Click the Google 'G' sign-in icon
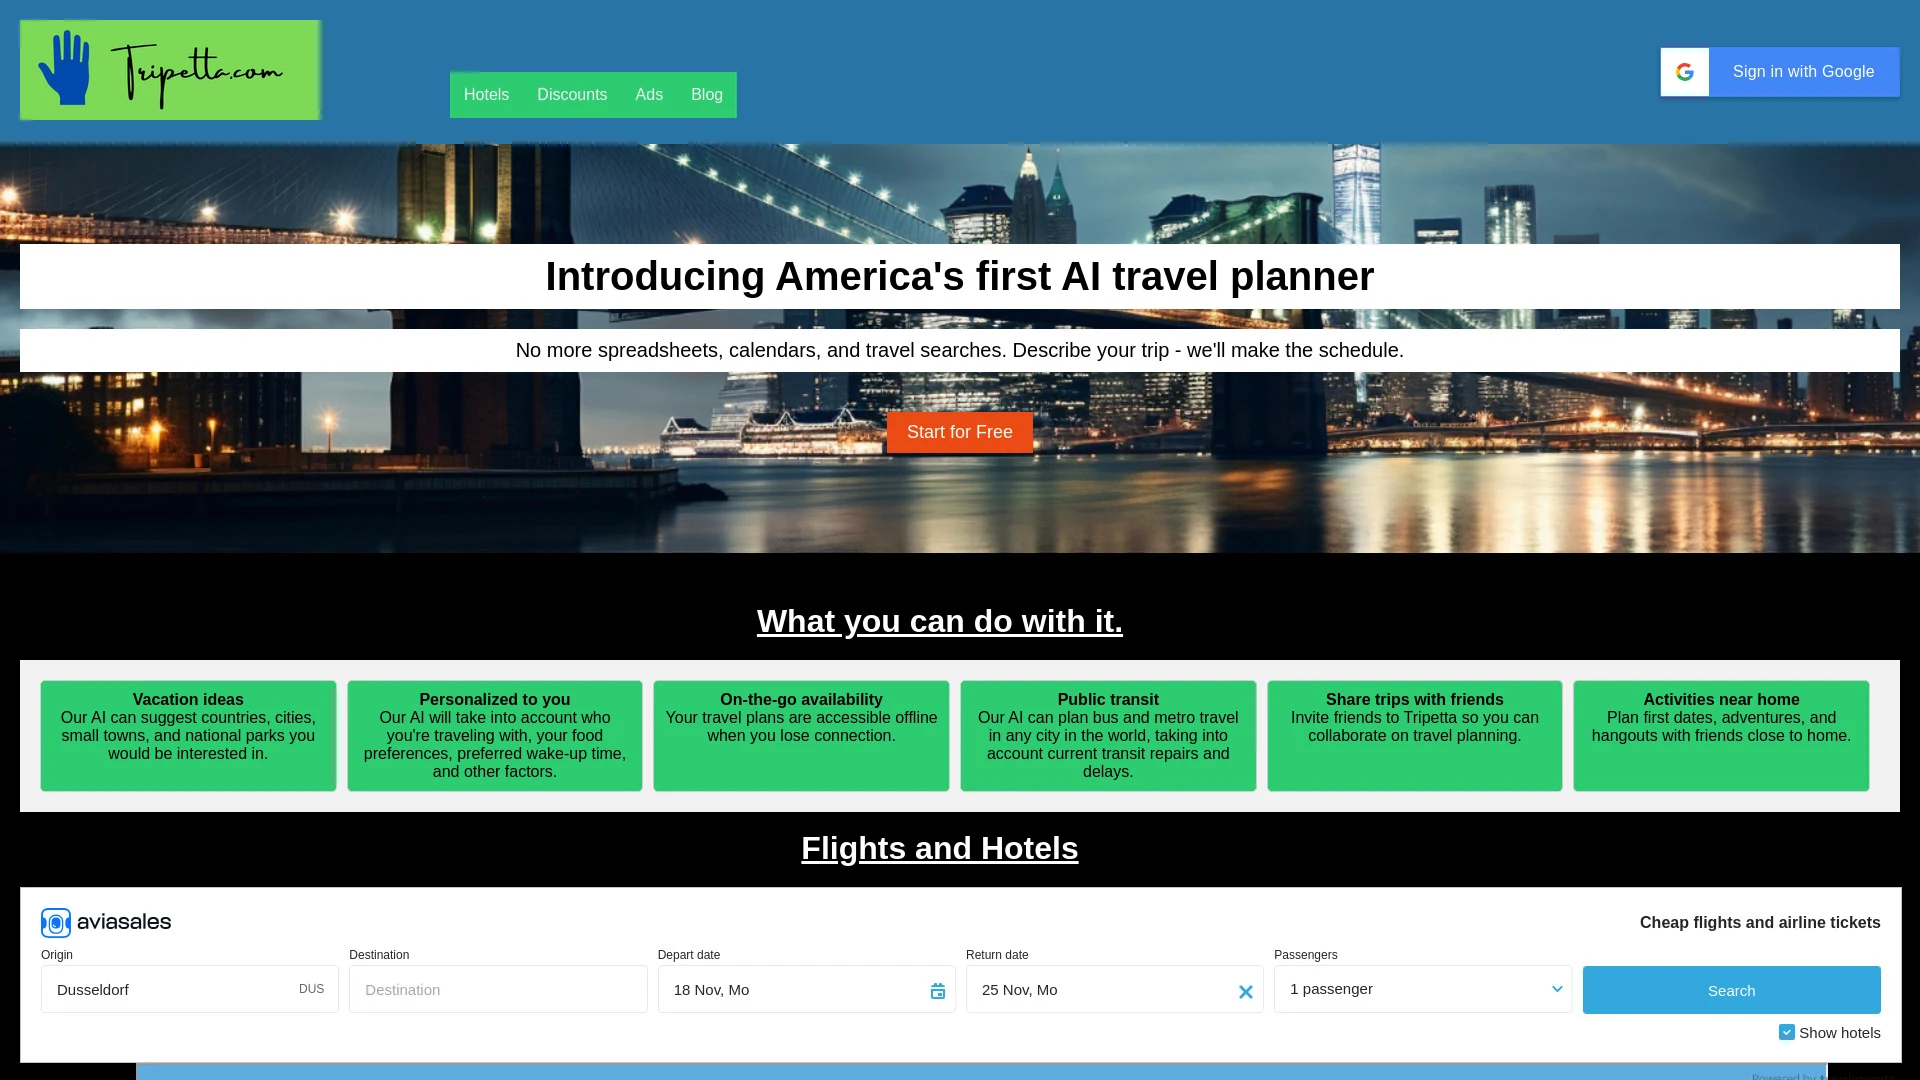 pyautogui.click(x=1685, y=71)
